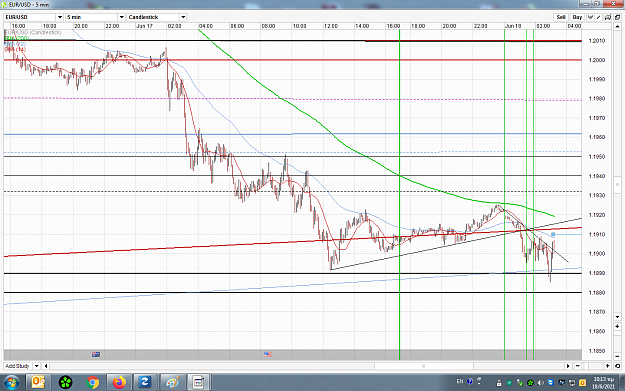Click the blue square price marker near 1.1910

click(553, 234)
